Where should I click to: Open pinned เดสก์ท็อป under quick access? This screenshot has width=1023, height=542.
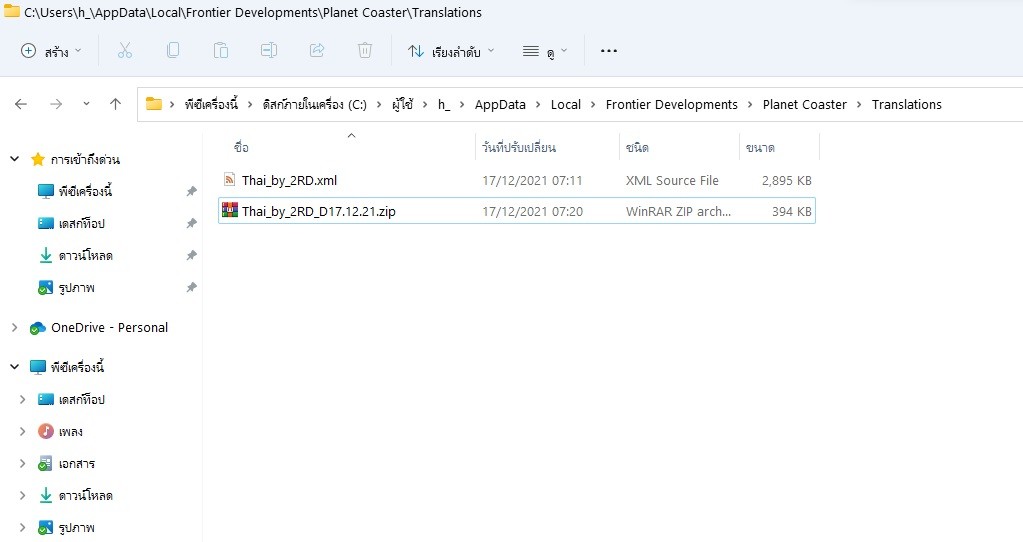click(71, 223)
